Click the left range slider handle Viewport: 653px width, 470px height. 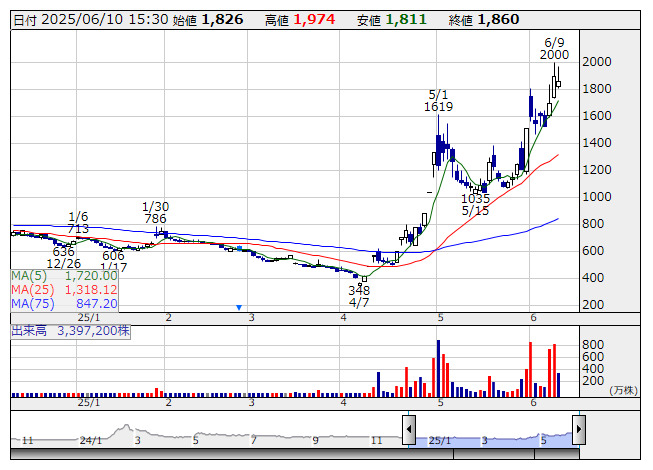[409, 430]
